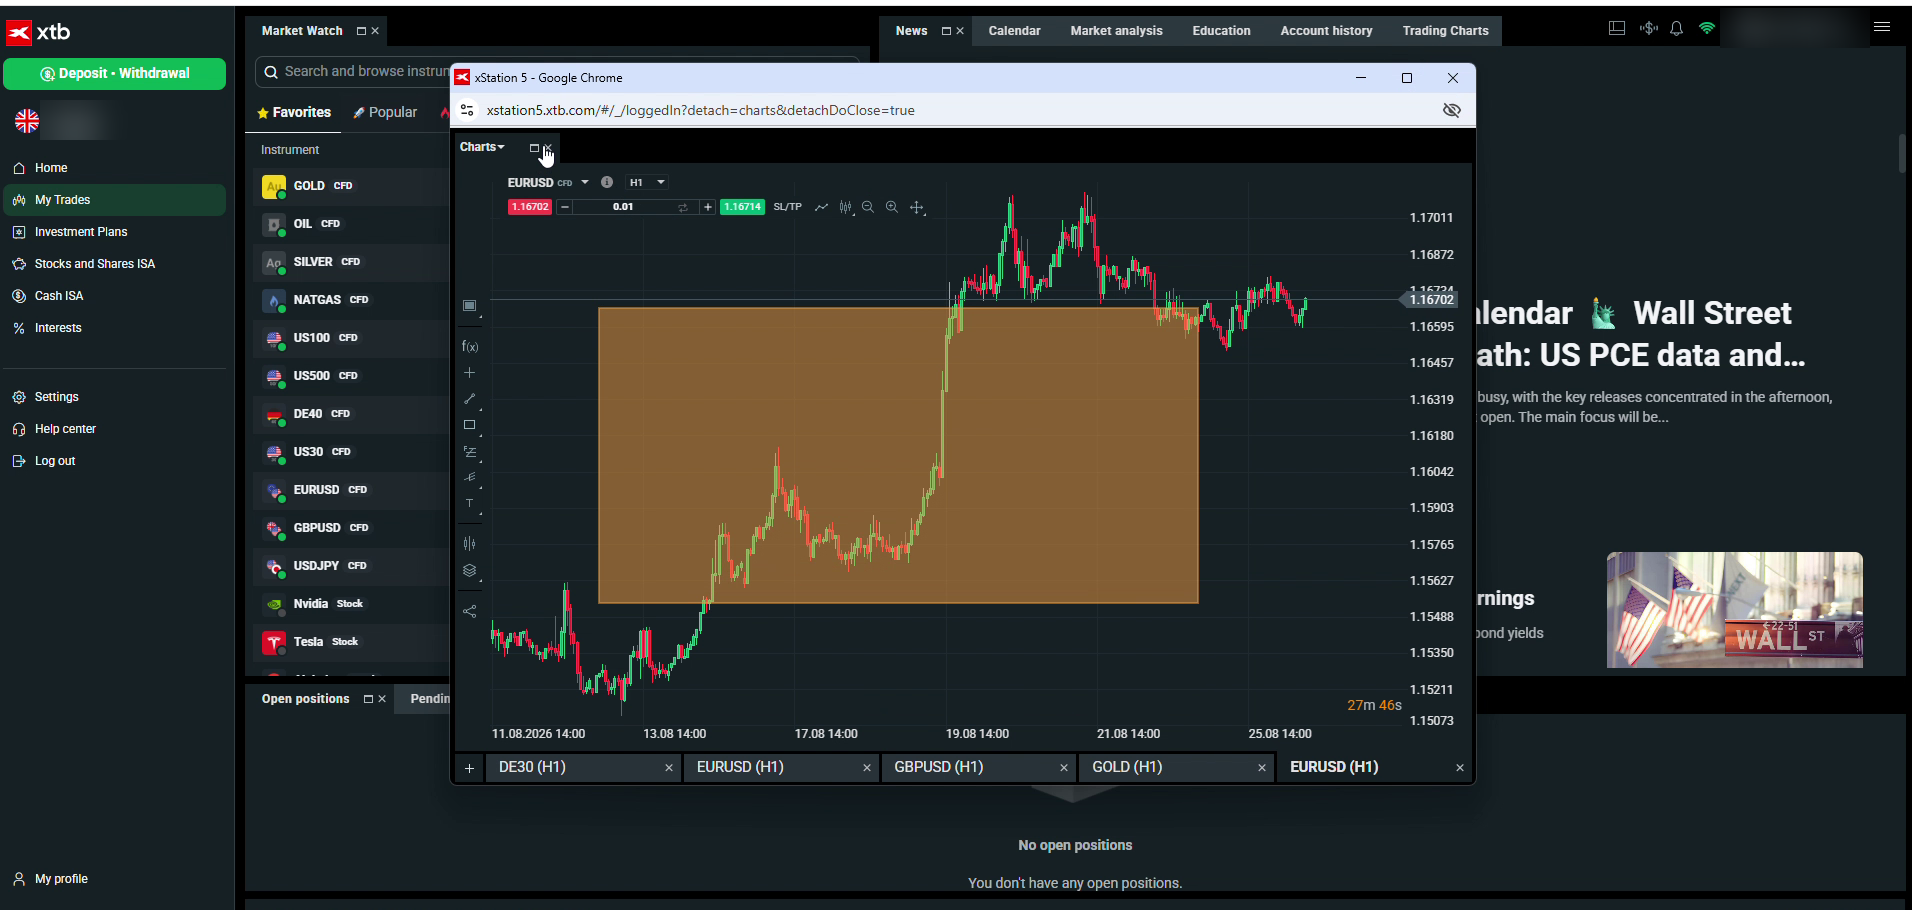
Task: Click the Wall Street news thumbnail image
Action: (x=1735, y=610)
